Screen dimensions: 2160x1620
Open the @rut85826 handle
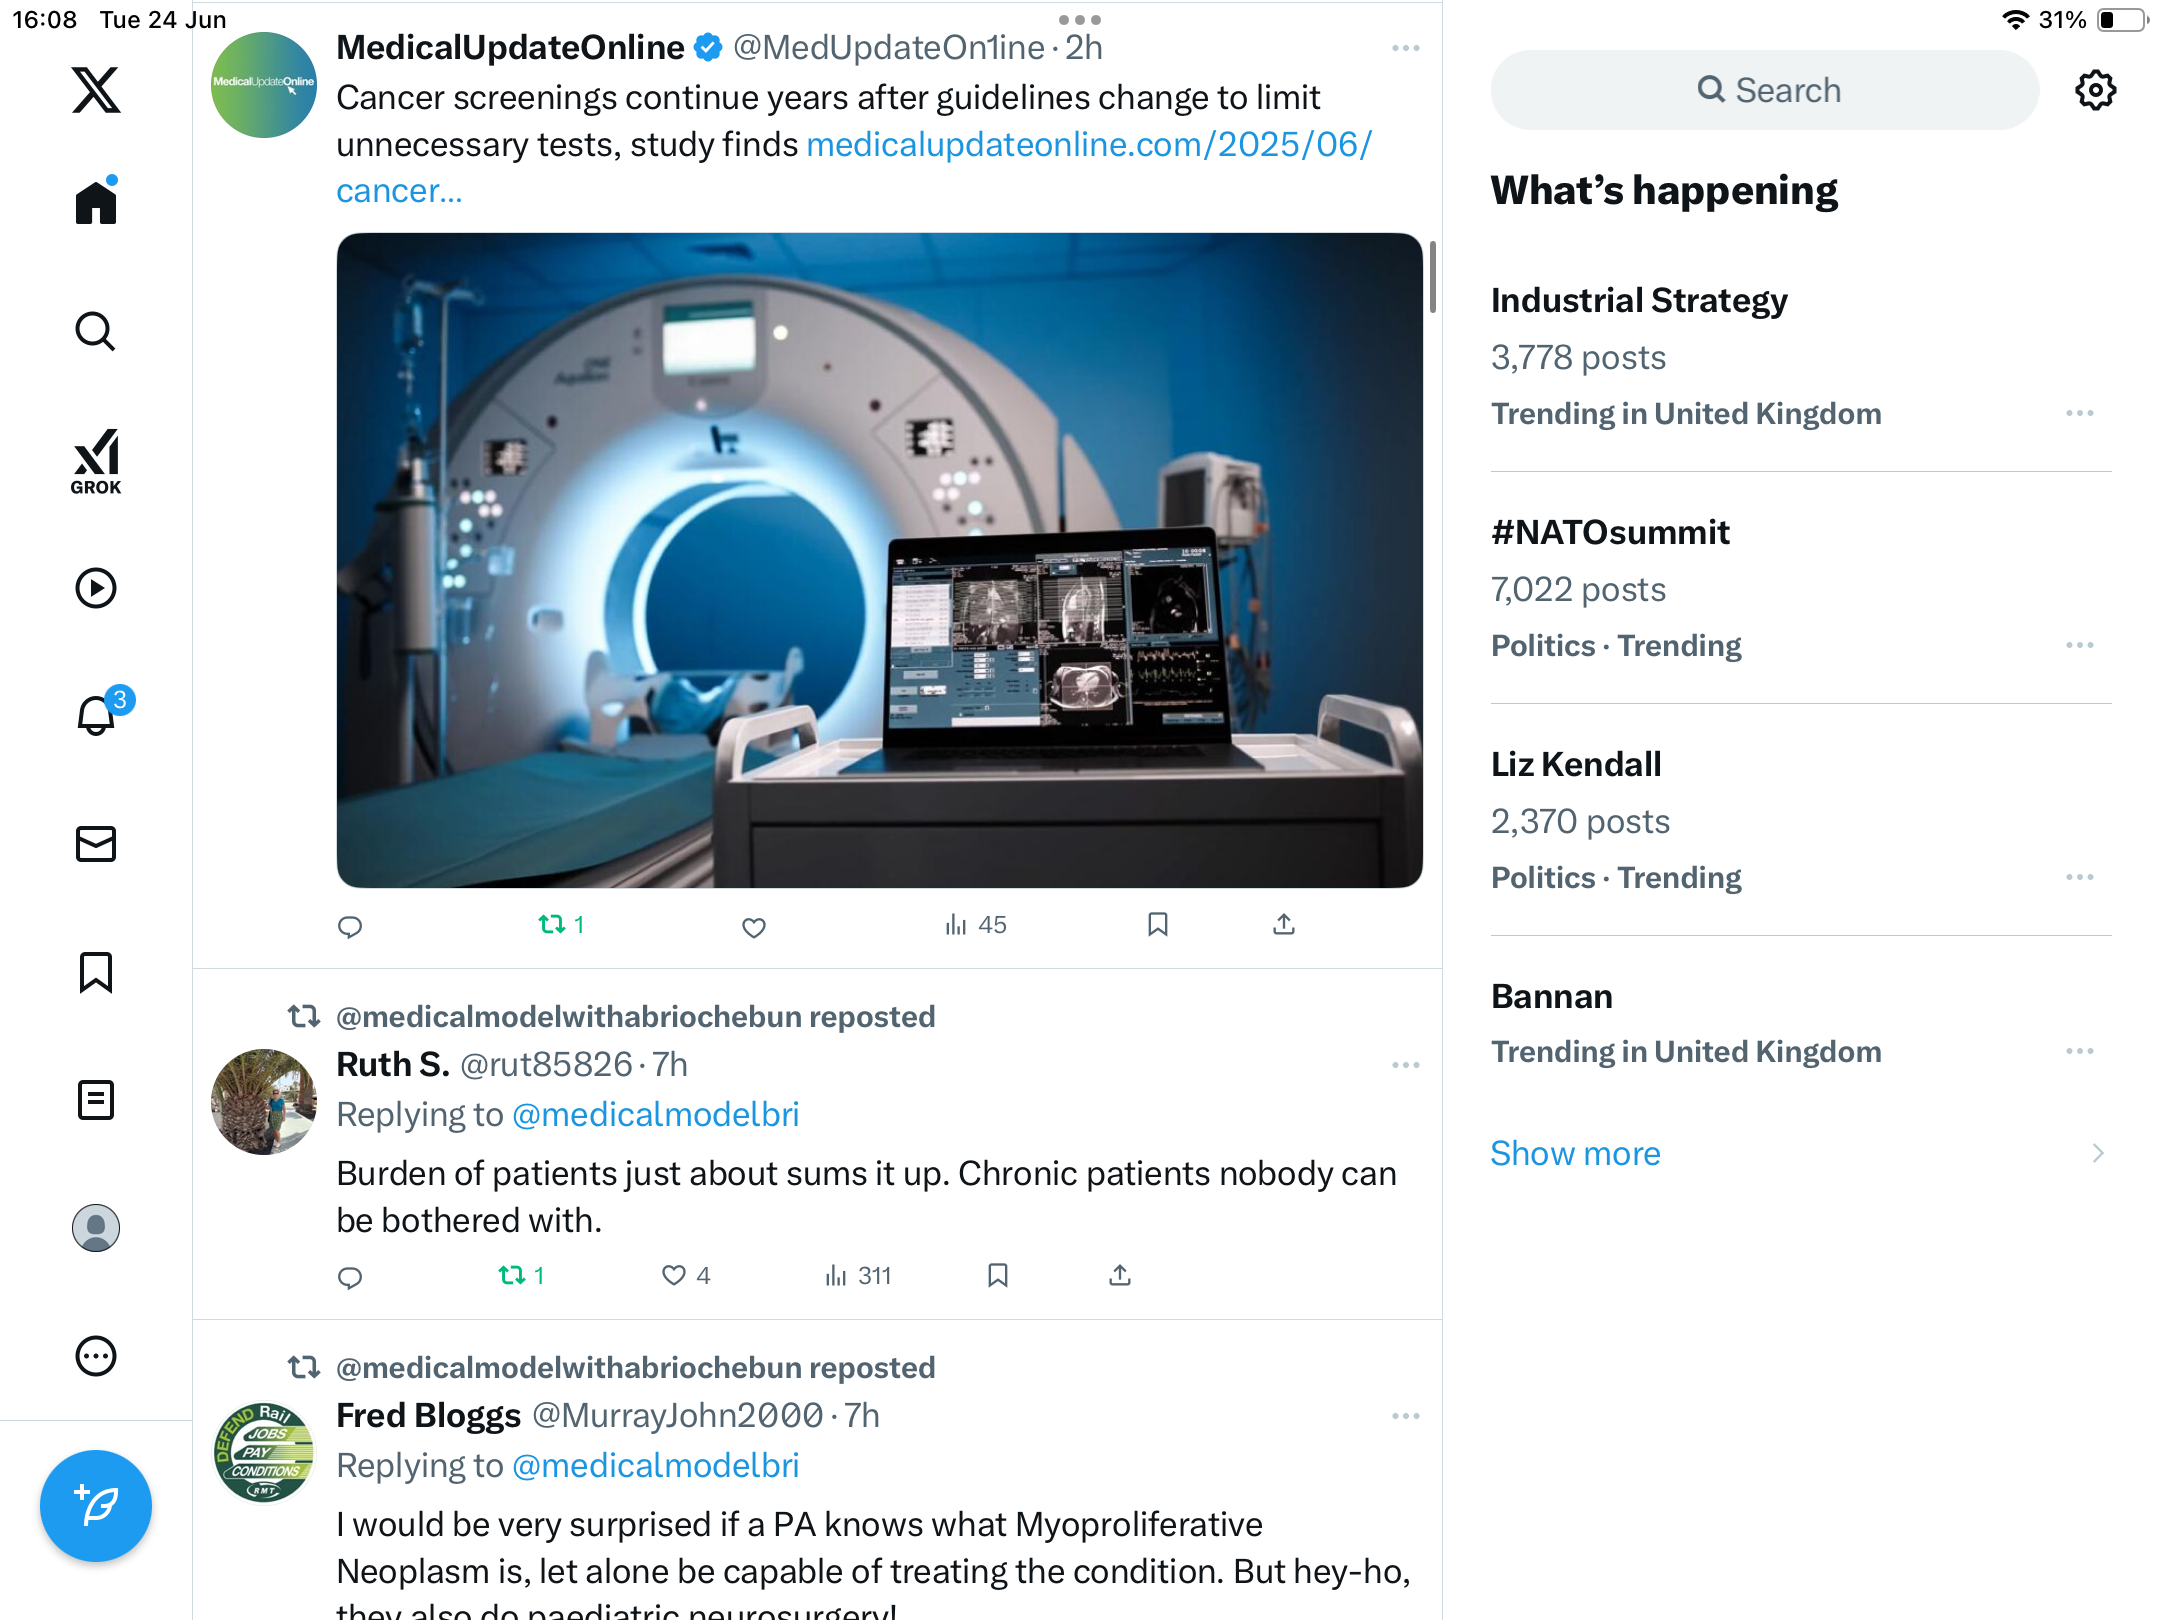pos(546,1064)
